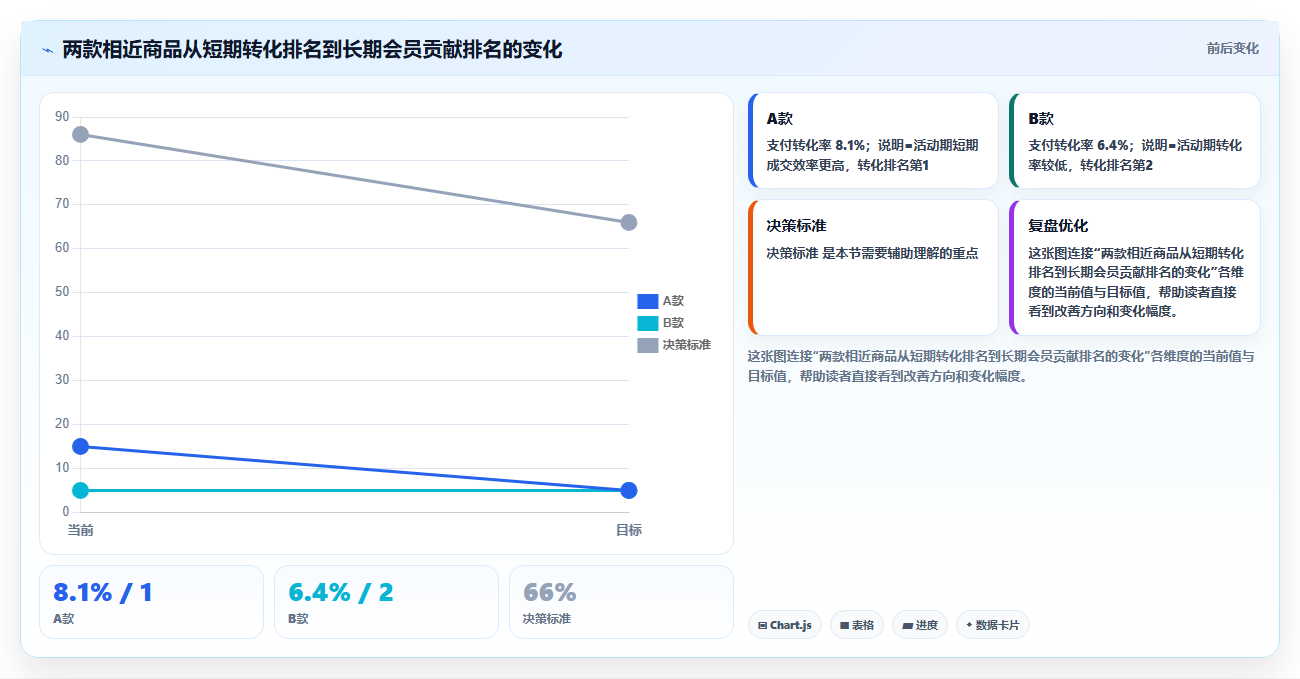Click the 66% 决策标准 stat card
The width and height of the screenshot is (1300, 679).
pos(621,602)
